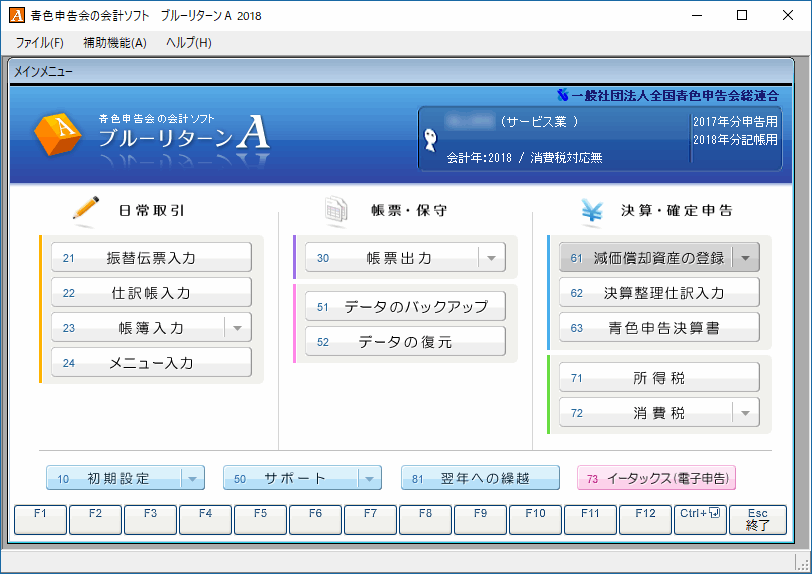The width and height of the screenshot is (812, 574).
Task: Click the データのバックアップ button
Action: (405, 307)
